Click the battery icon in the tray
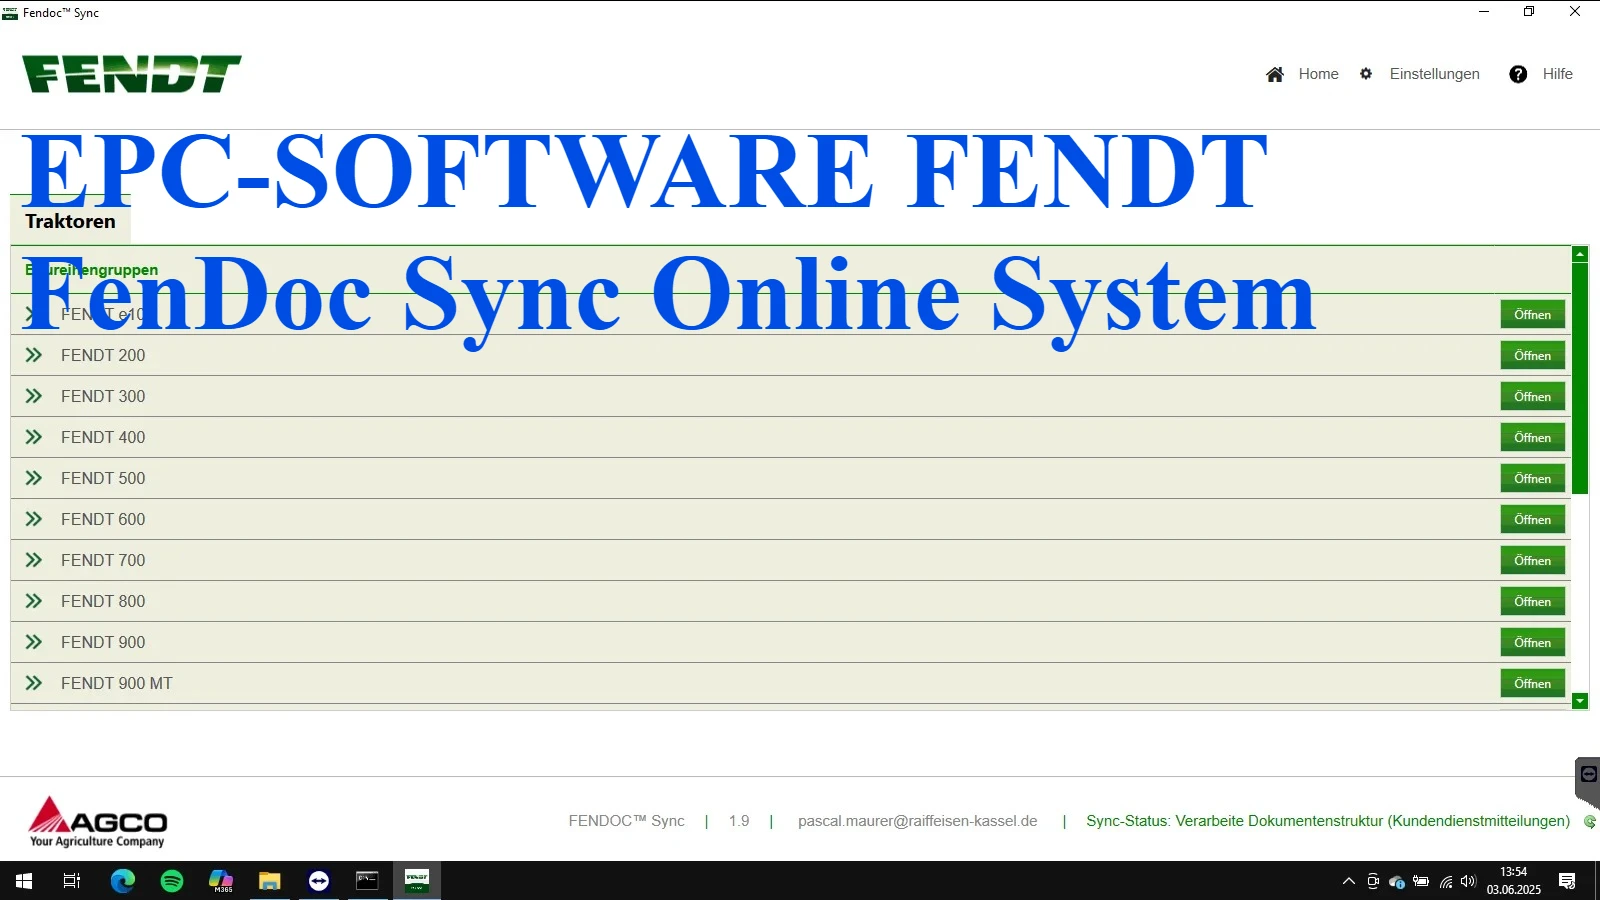1600x900 pixels. (x=1421, y=881)
